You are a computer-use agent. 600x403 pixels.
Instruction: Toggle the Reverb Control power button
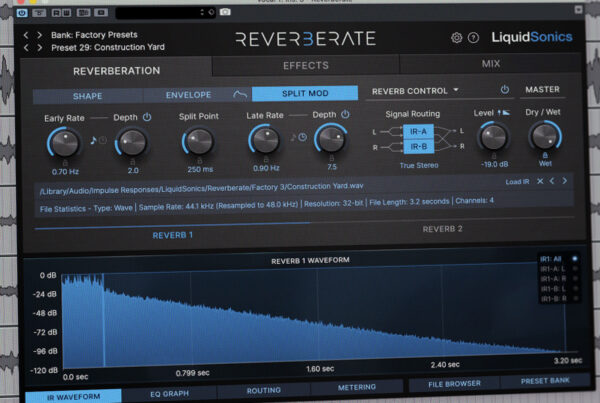505,90
